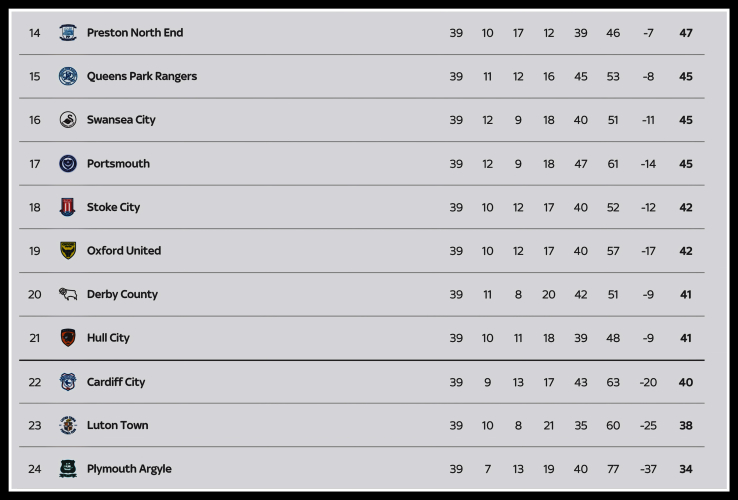Viewport: 738px width, 500px height.
Task: Click Luton Town's 38 points value
Action: (686, 425)
